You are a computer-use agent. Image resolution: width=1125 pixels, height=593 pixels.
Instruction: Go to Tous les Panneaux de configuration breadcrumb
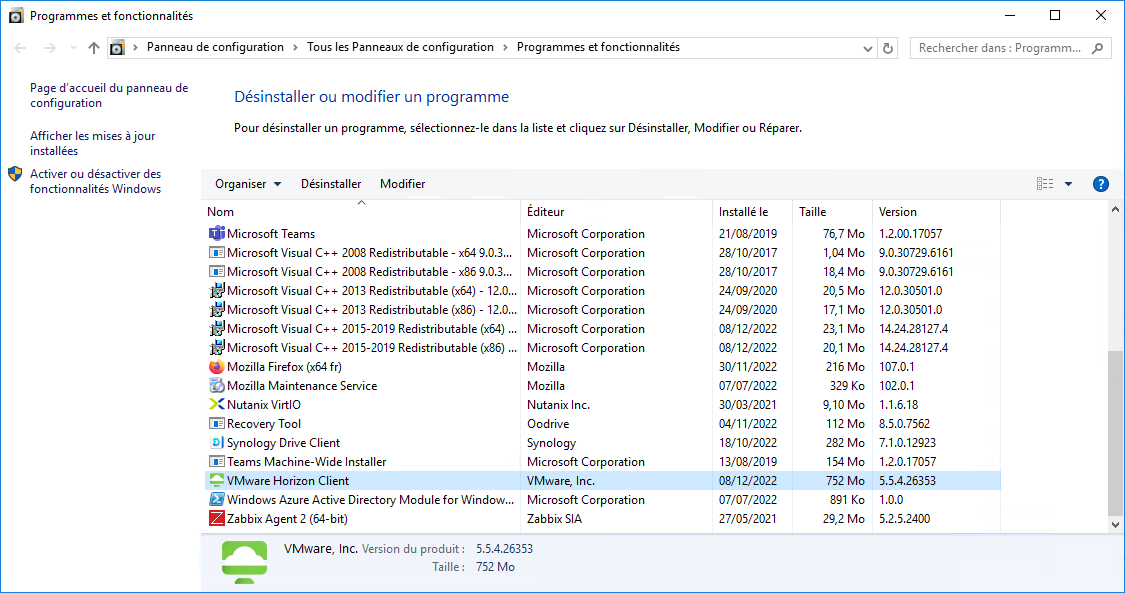coord(400,47)
